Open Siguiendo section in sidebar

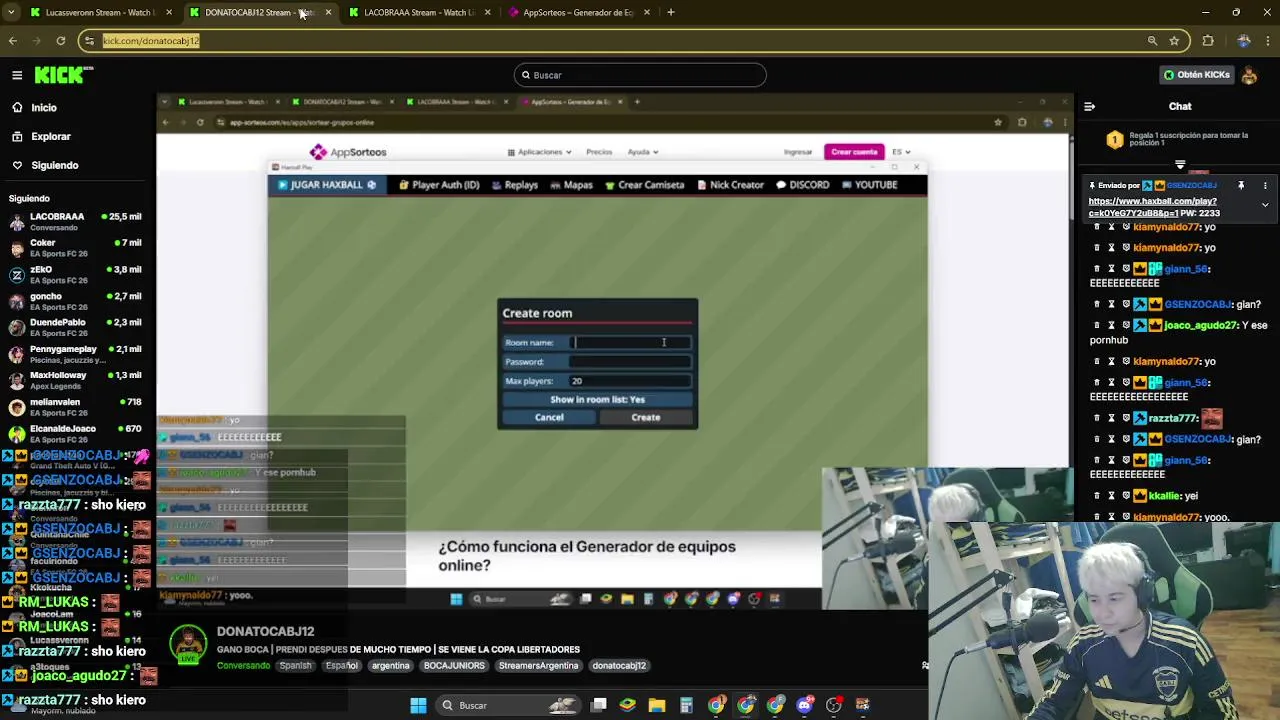[x=54, y=165]
